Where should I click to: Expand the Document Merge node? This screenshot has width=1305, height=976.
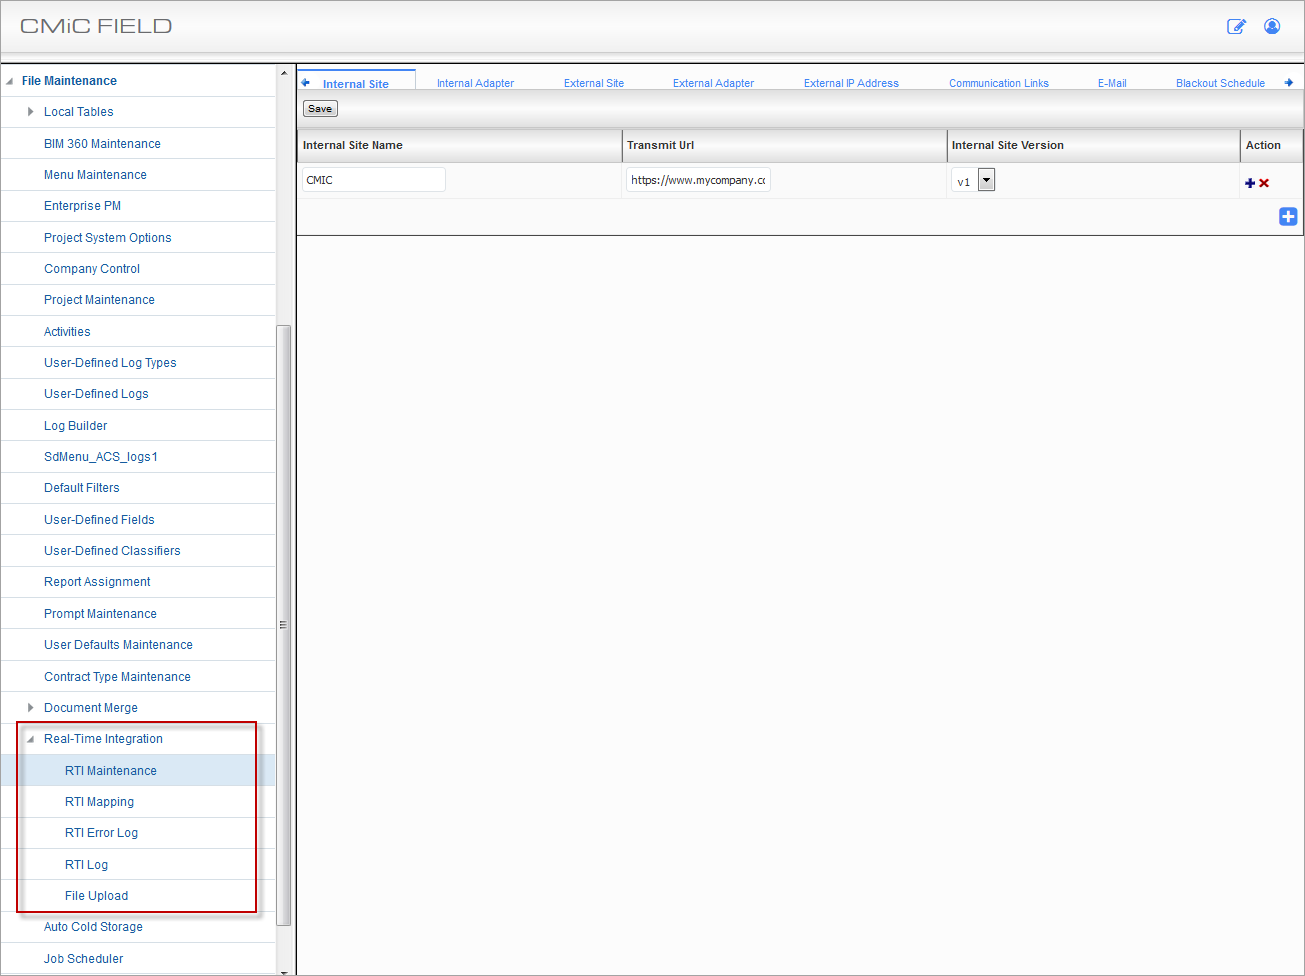coord(31,708)
